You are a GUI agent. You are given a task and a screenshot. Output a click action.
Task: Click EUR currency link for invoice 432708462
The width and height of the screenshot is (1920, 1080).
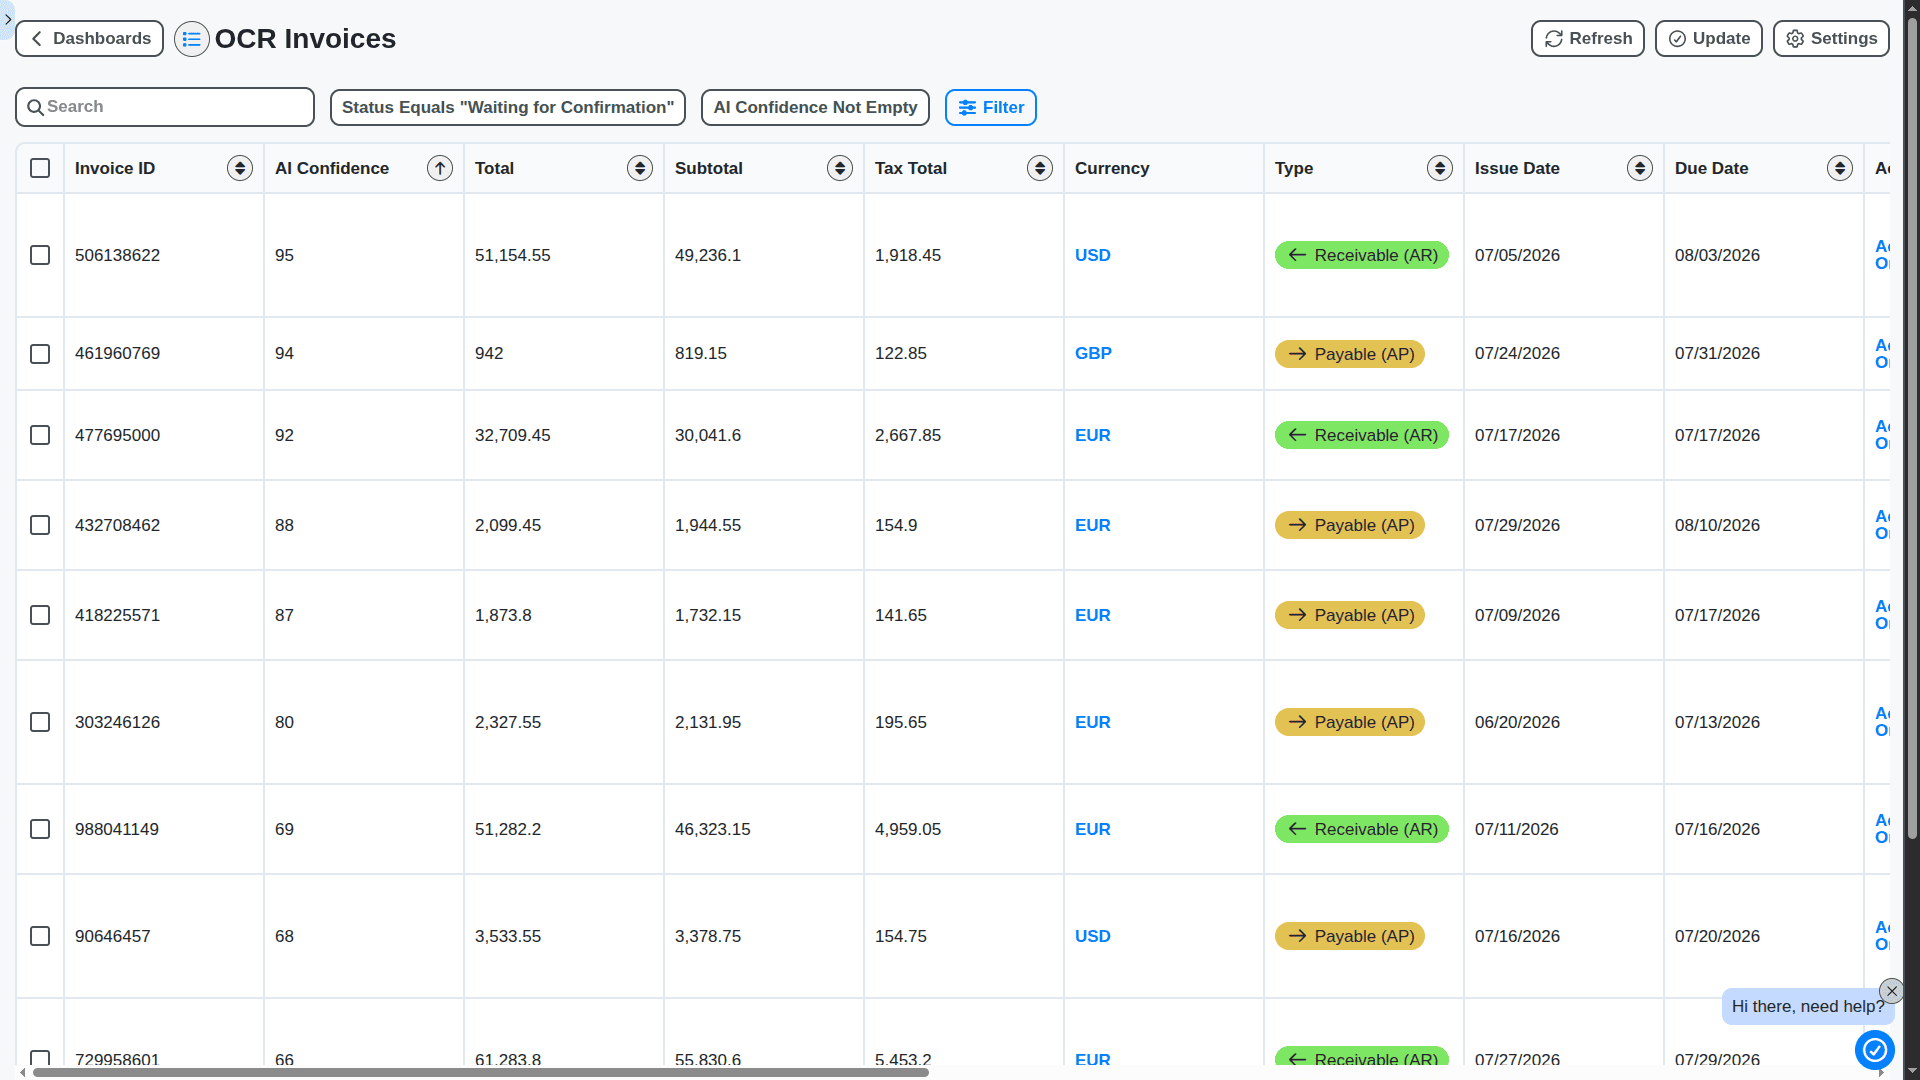coord(1092,525)
